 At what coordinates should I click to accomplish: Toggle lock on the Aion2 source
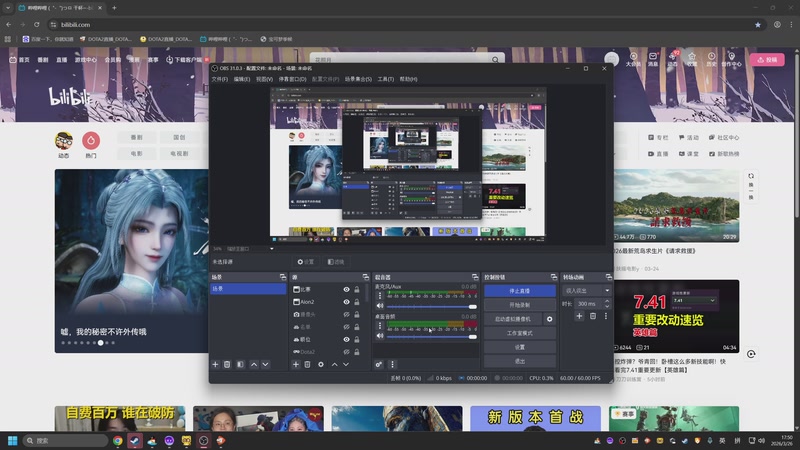click(x=357, y=302)
